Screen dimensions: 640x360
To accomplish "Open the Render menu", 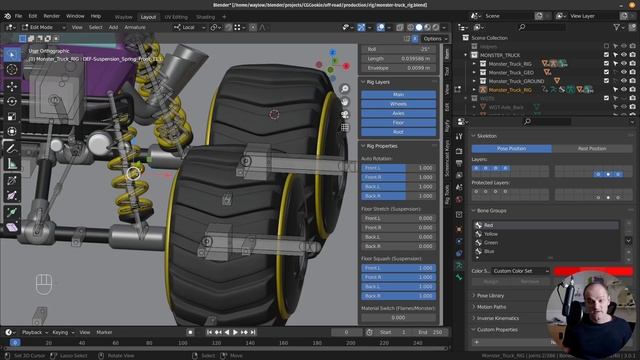I will (52, 16).
